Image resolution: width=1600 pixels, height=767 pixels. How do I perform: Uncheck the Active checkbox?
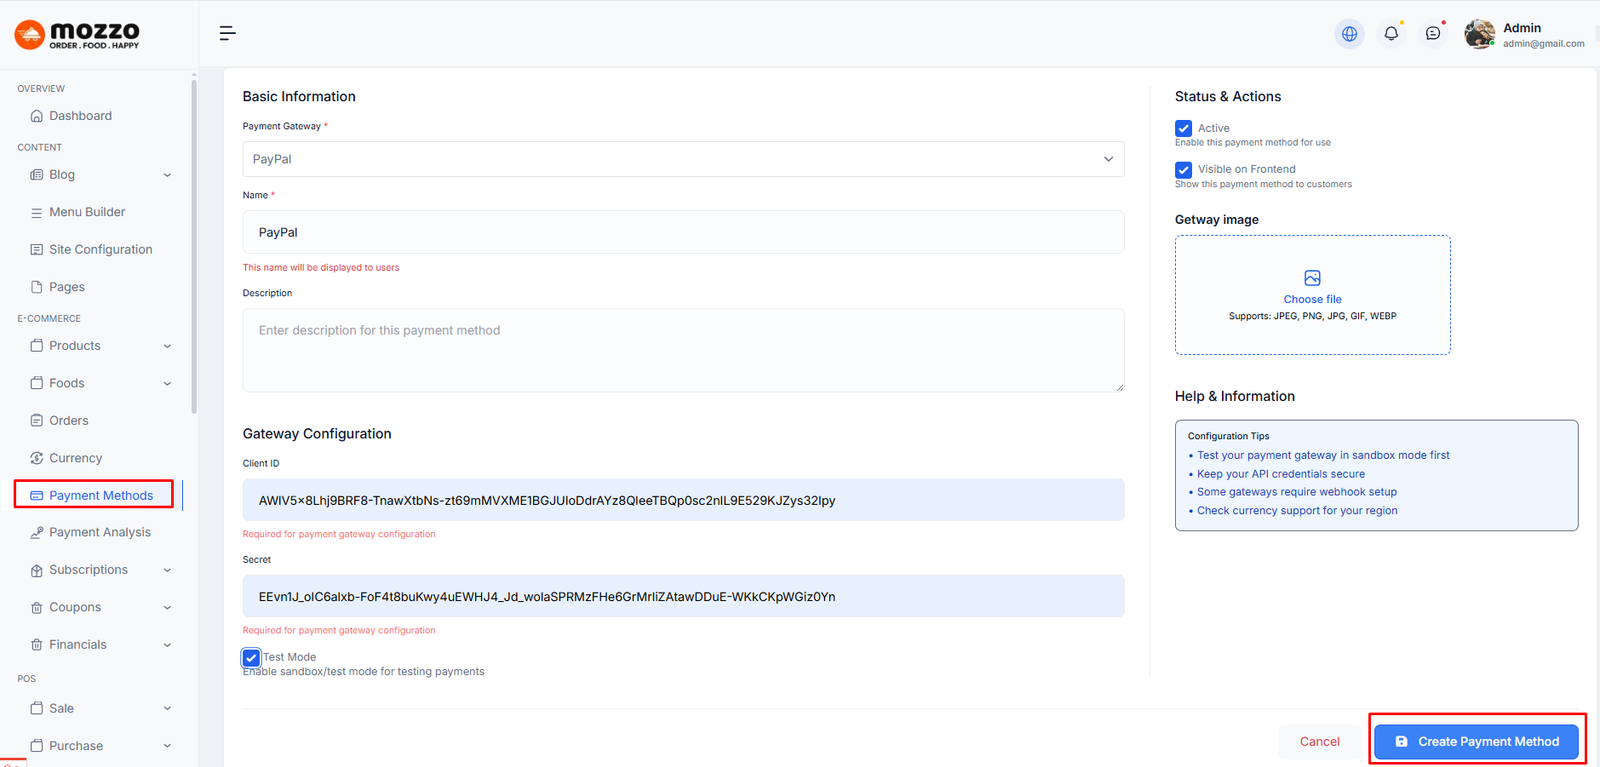click(1184, 128)
